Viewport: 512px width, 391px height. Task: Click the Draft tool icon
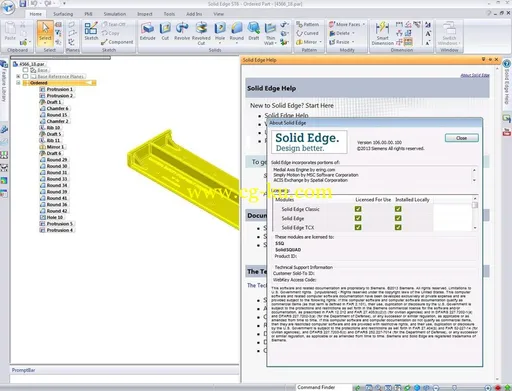pyautogui.click(x=254, y=32)
